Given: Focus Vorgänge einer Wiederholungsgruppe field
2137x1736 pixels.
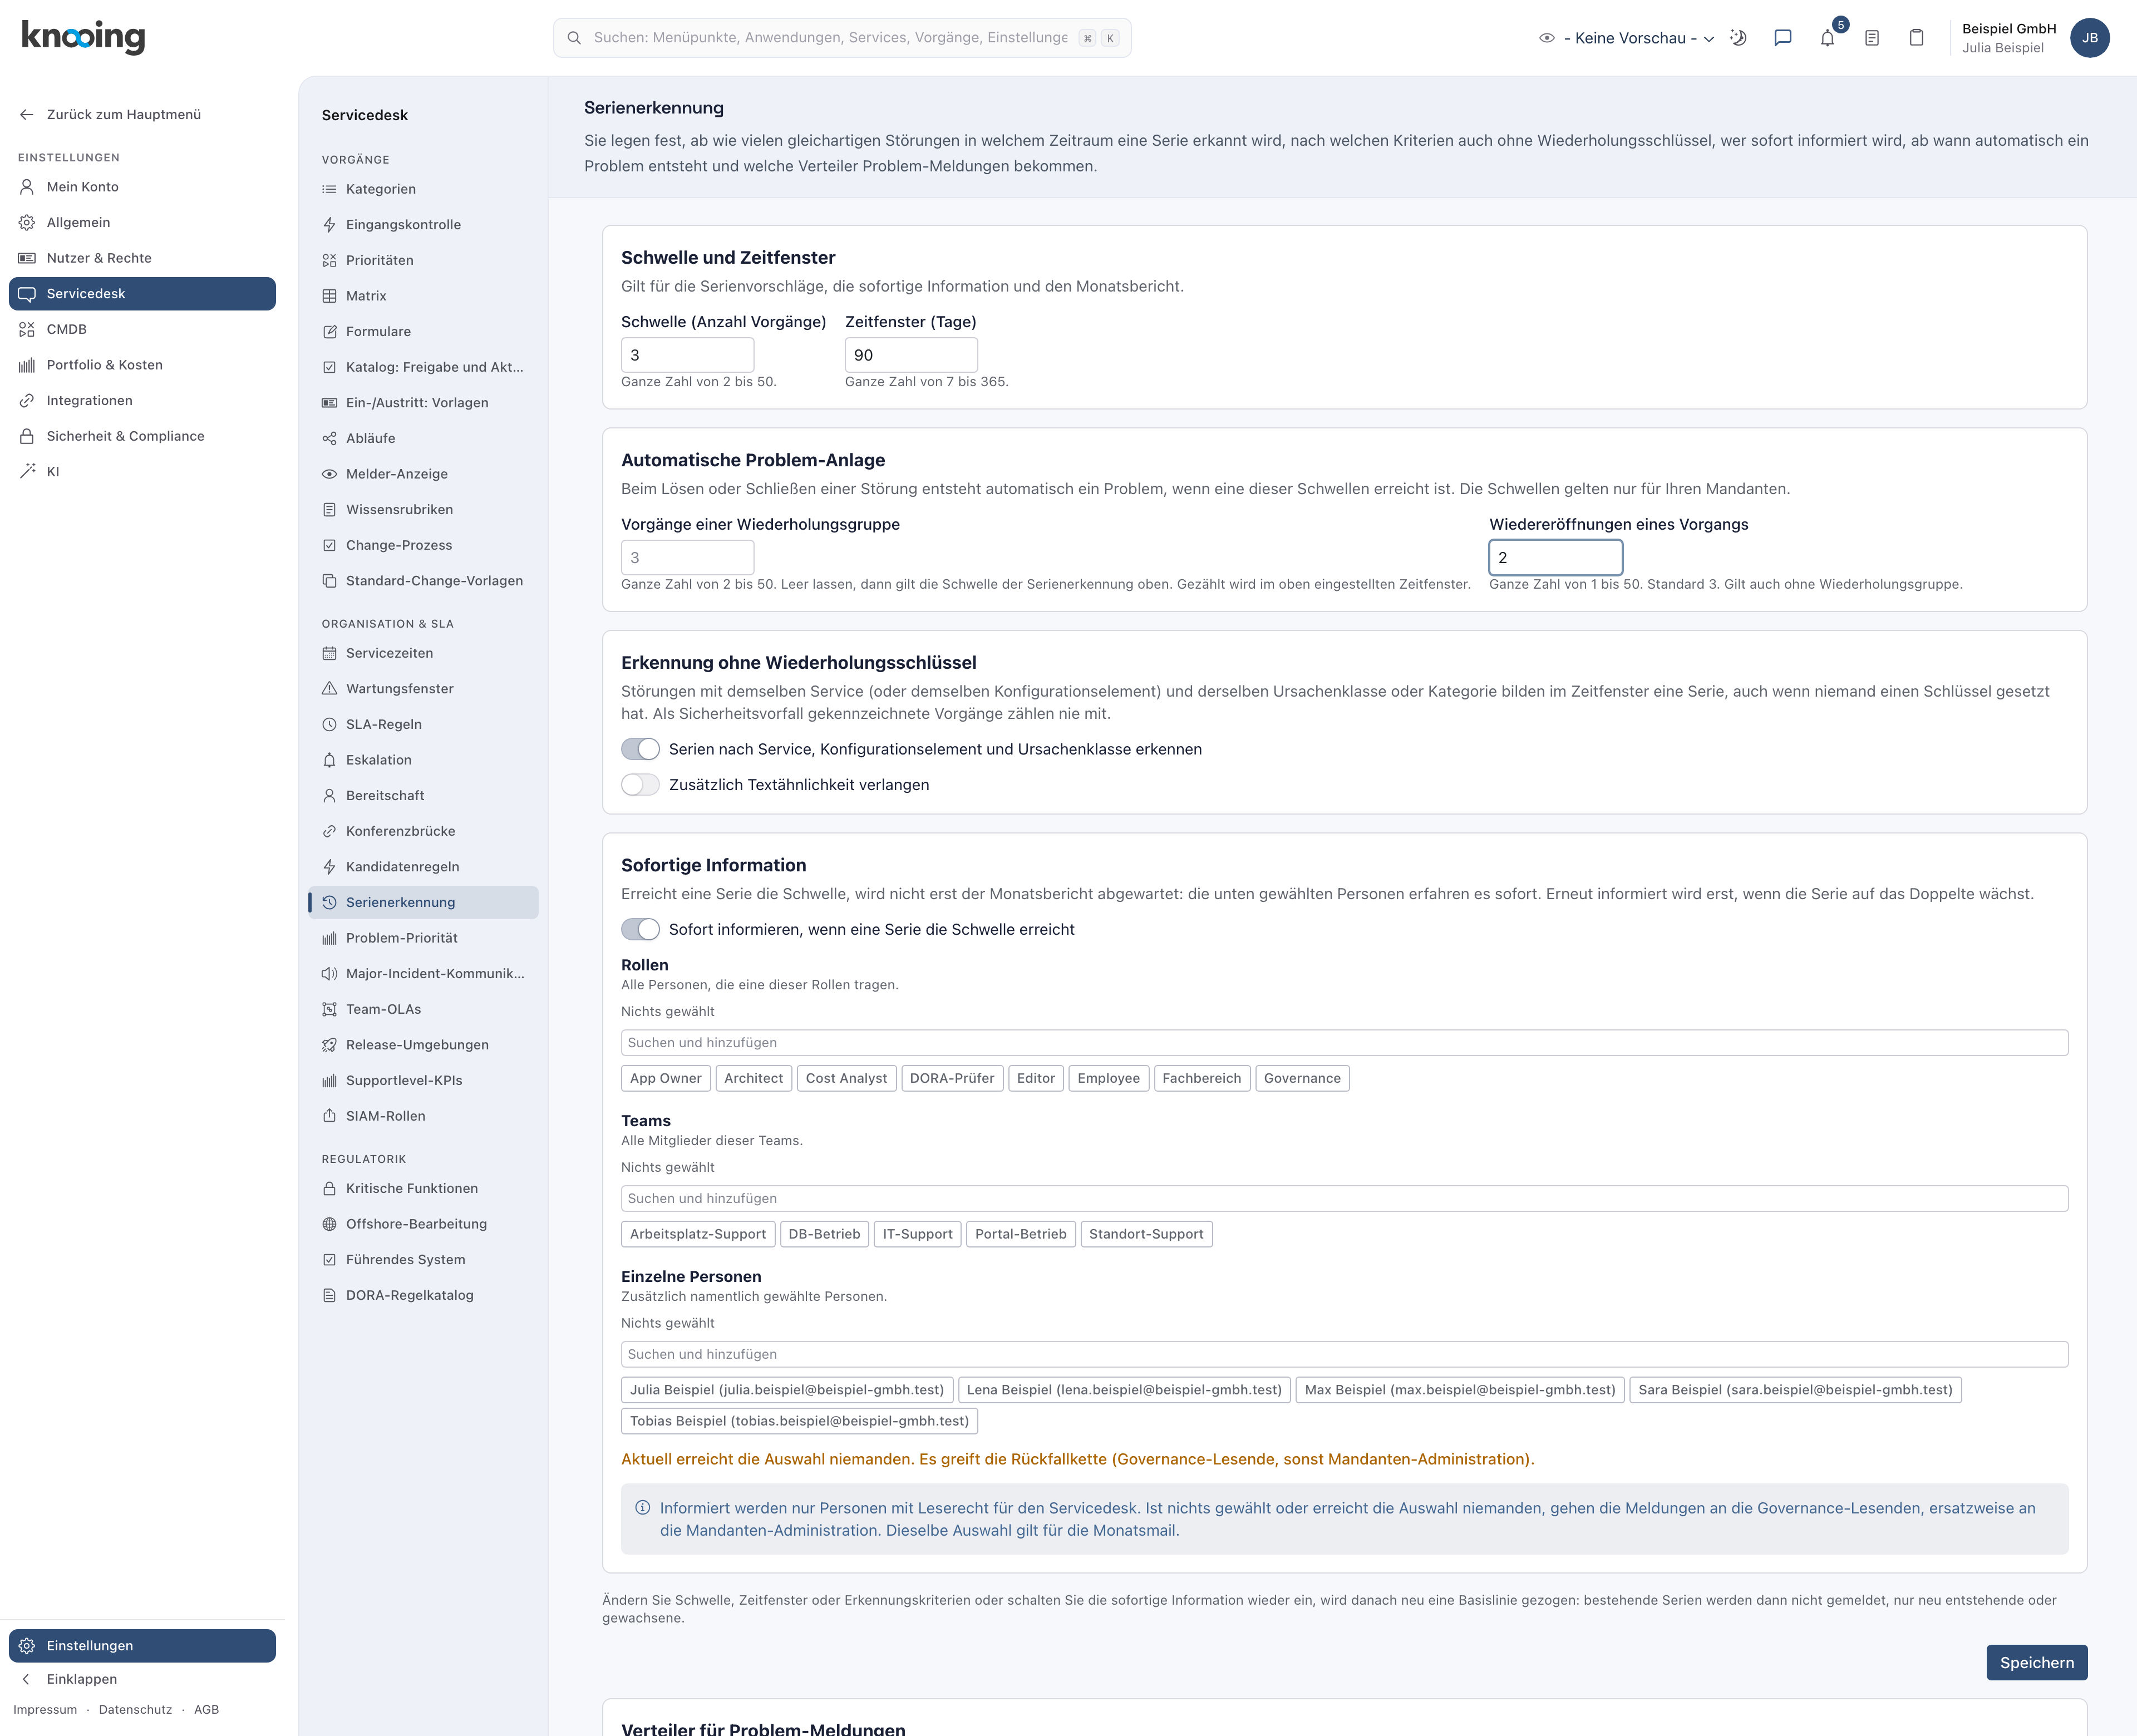Looking at the screenshot, I should pos(687,558).
